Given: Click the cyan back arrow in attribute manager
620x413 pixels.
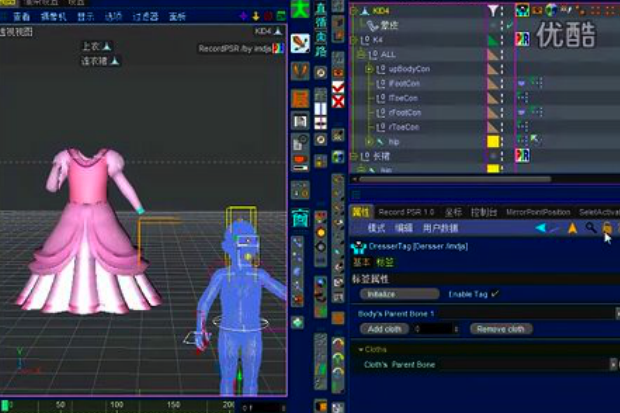Looking at the screenshot, I should (x=541, y=227).
